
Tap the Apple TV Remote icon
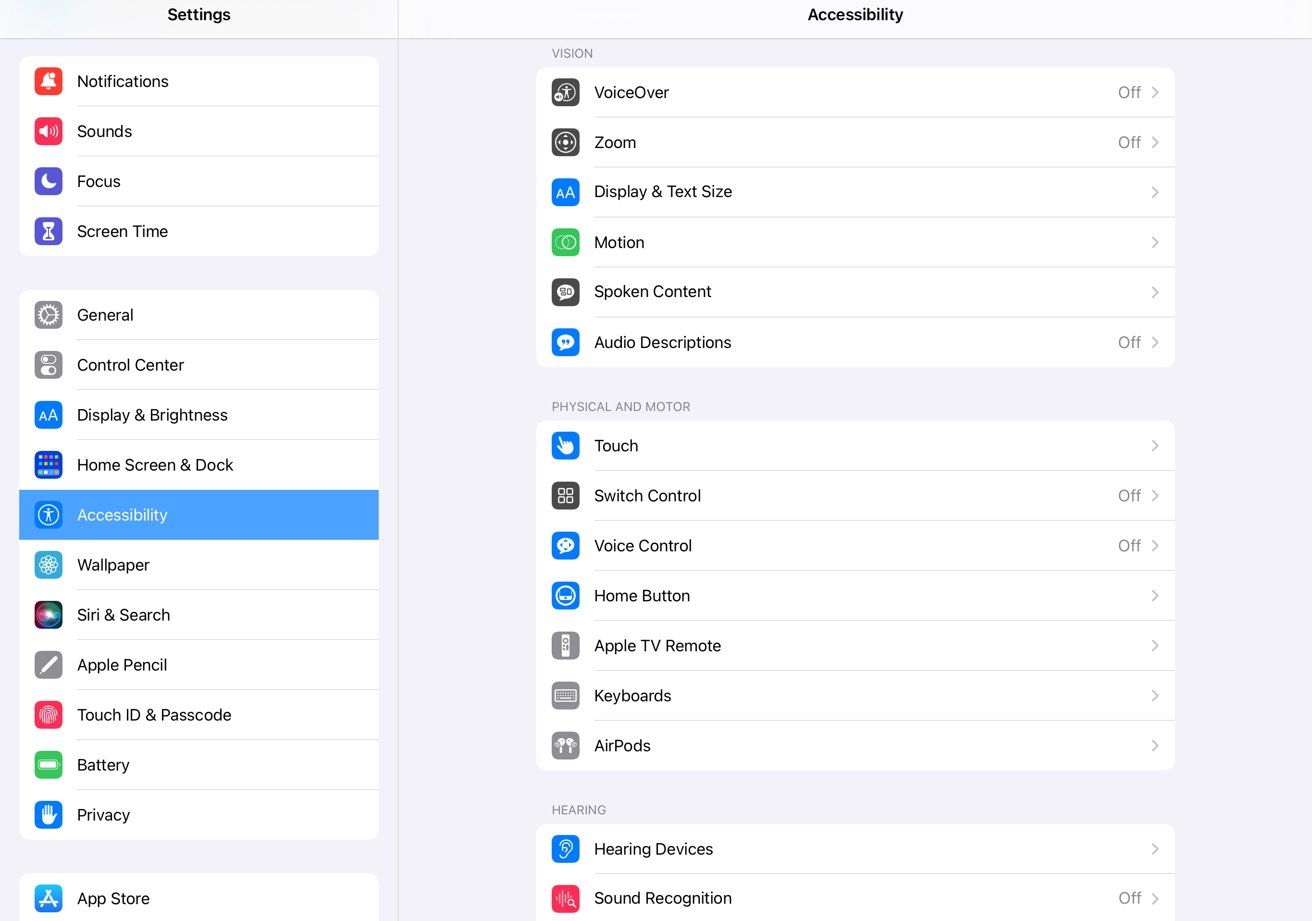[565, 646]
